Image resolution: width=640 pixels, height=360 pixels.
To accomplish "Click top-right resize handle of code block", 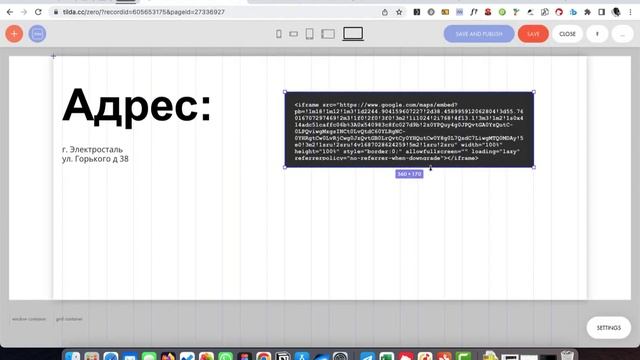I will pyautogui.click(x=533, y=92).
